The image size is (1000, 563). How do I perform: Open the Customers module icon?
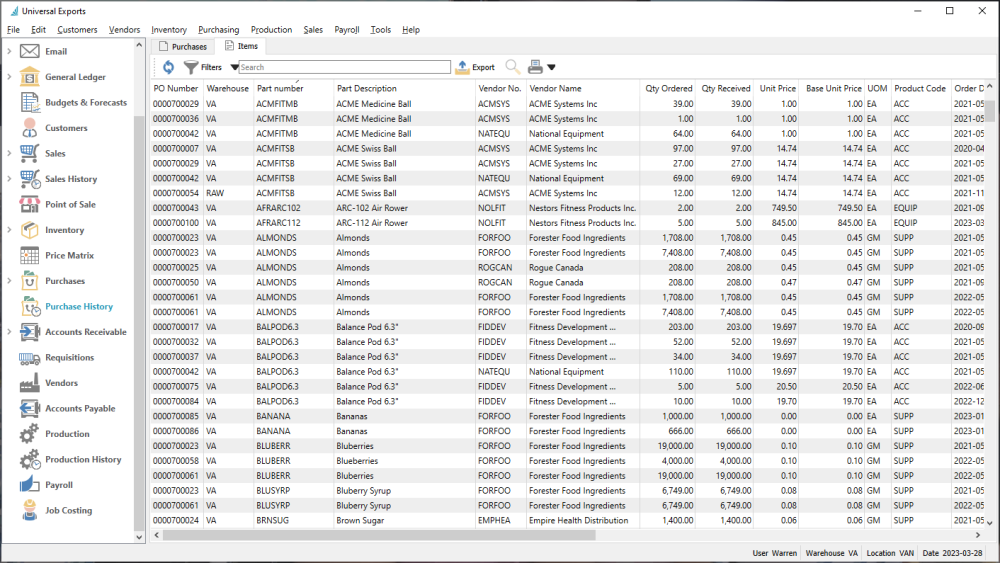coord(29,128)
